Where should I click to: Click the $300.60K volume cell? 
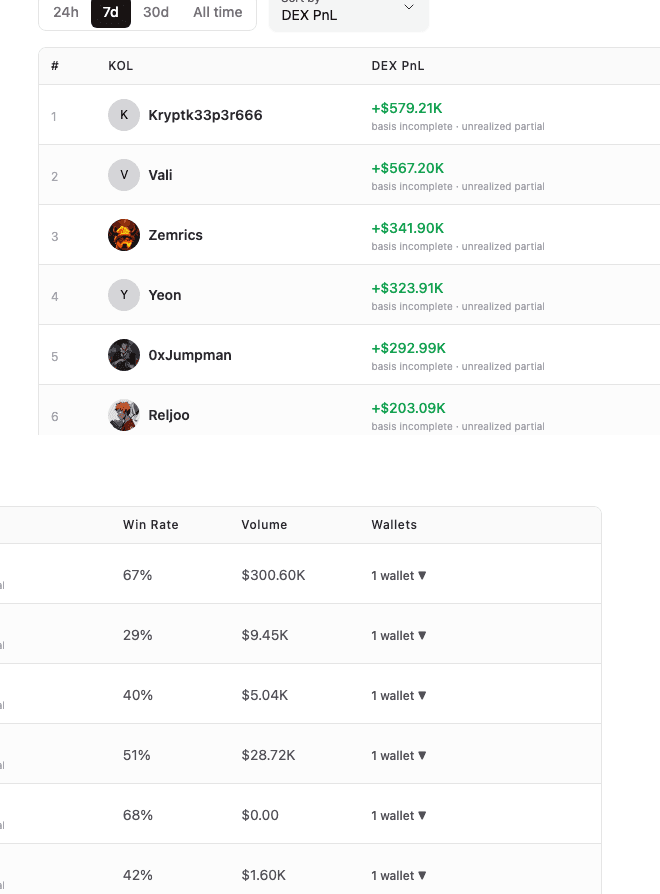(273, 575)
